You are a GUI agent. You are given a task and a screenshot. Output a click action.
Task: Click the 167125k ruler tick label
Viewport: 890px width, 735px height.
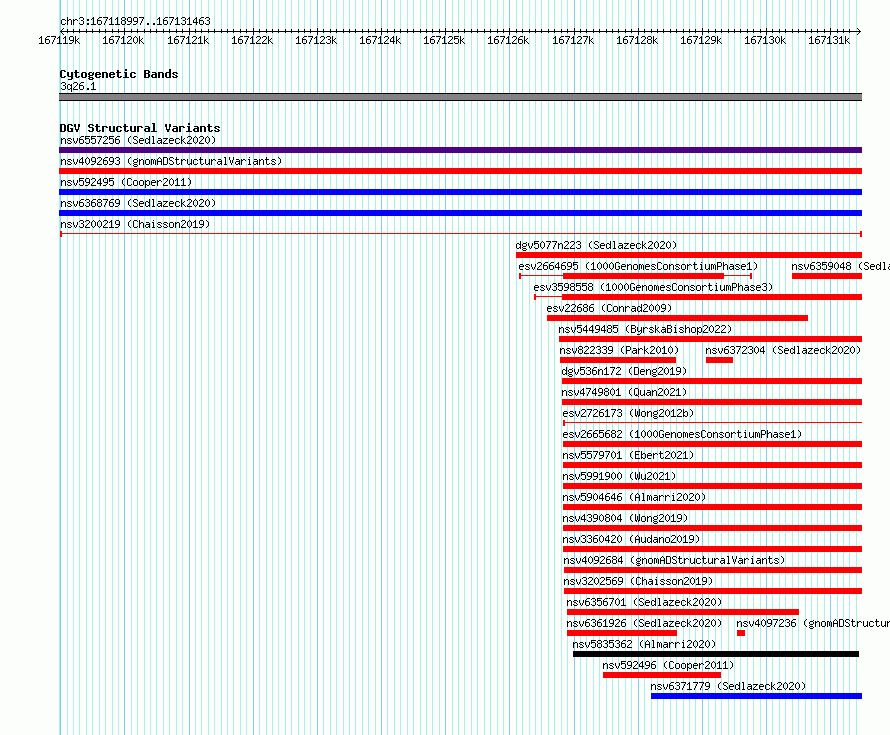(x=444, y=40)
